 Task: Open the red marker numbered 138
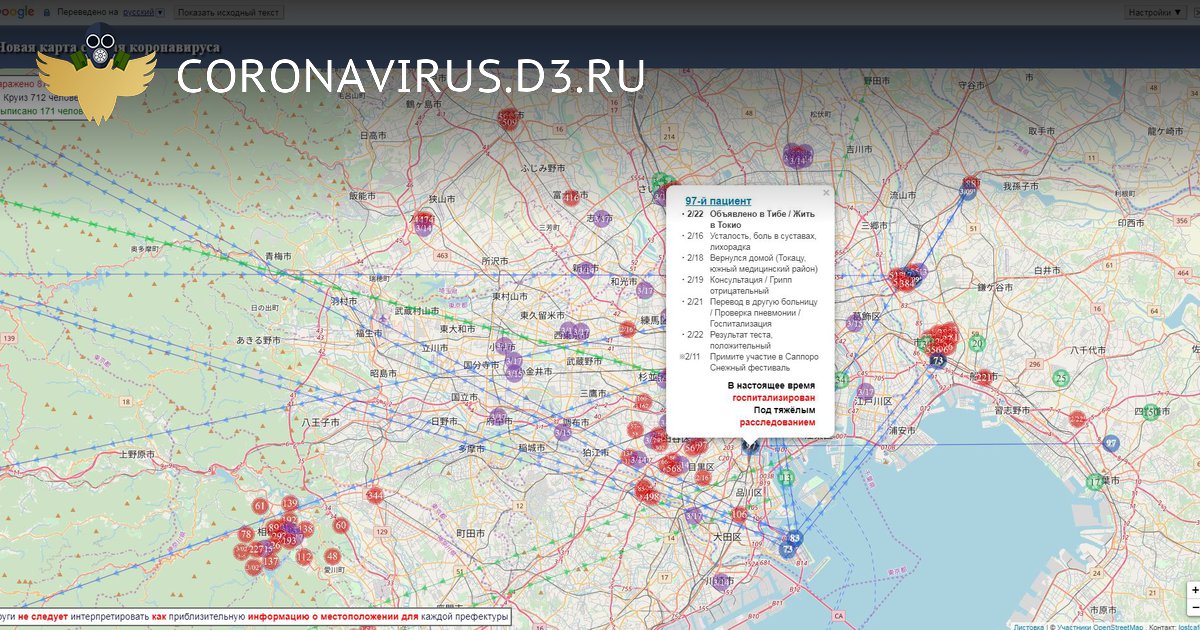[x=306, y=529]
